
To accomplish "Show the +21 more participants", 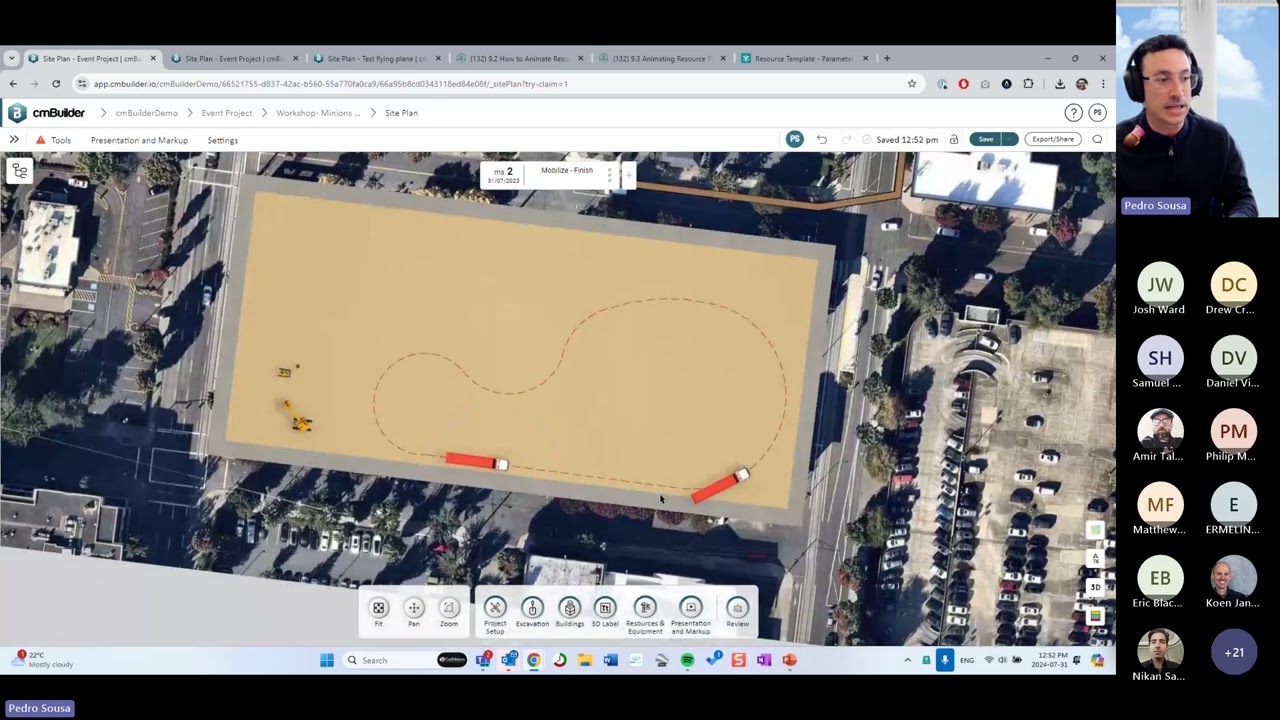I will pos(1234,652).
